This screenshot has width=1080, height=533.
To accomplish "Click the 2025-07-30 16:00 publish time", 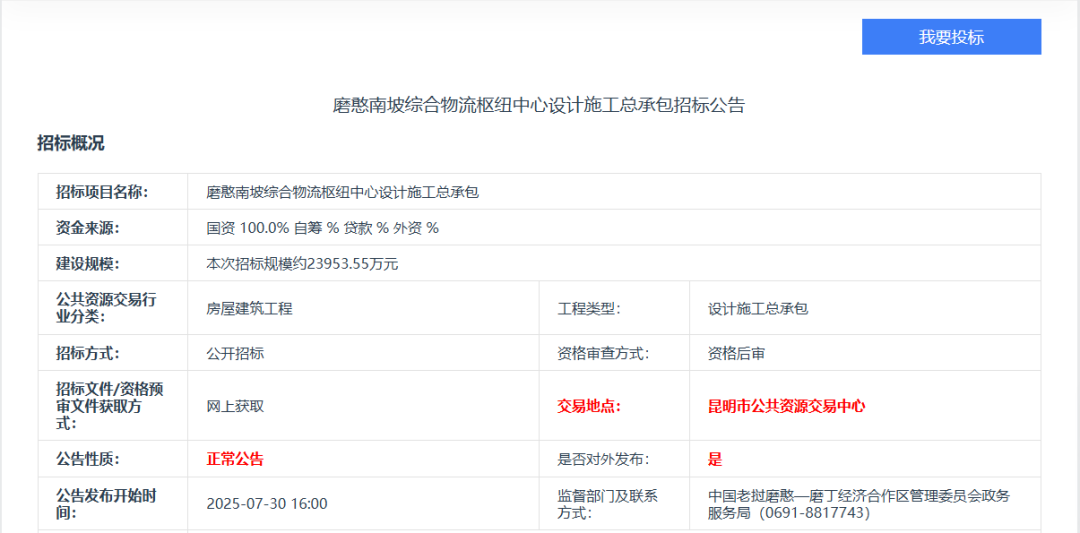I will tap(267, 504).
